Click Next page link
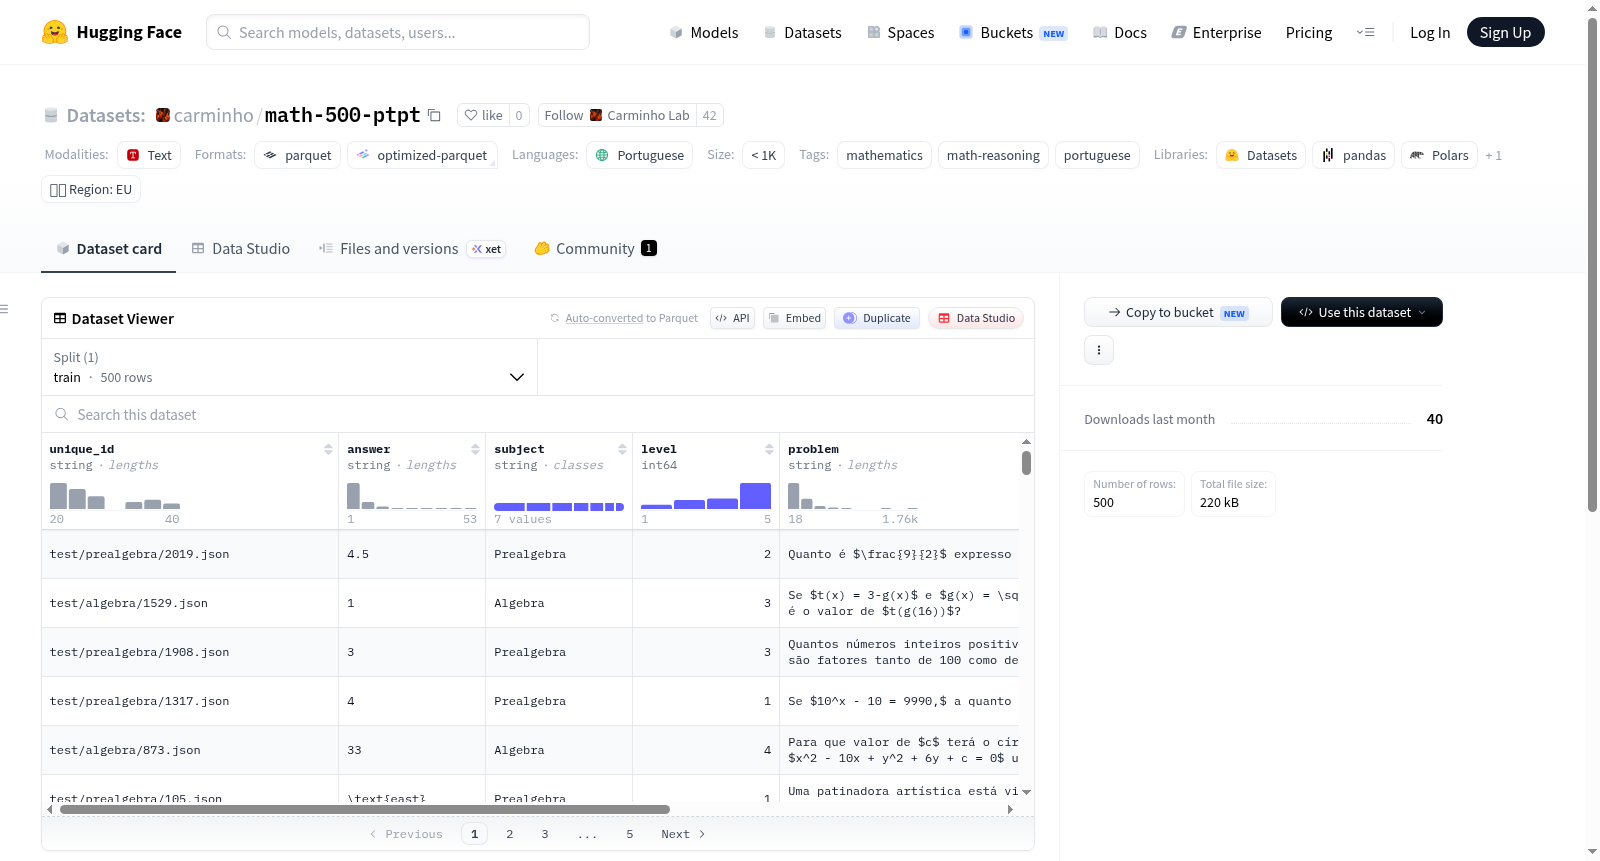The height and width of the screenshot is (861, 1600). click(683, 834)
